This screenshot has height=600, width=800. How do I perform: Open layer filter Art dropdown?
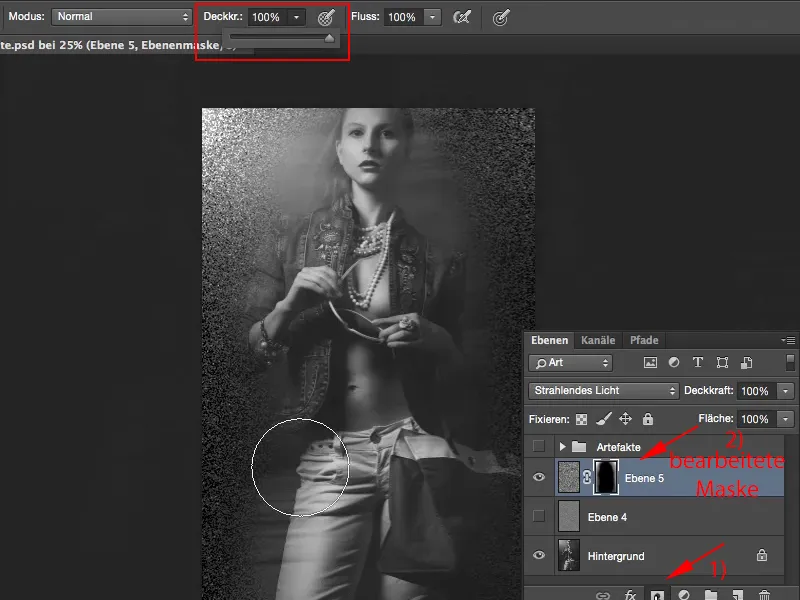pos(570,363)
